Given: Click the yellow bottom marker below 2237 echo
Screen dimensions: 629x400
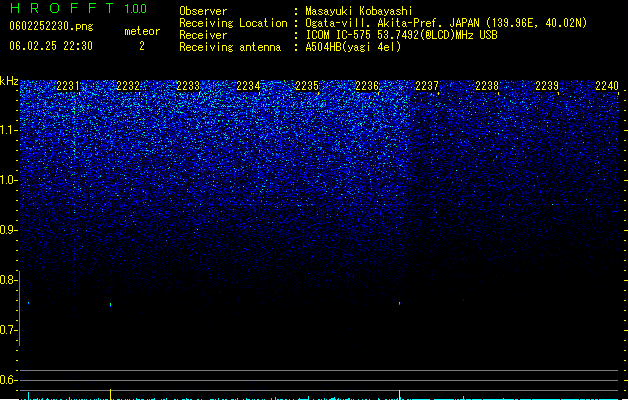Looking at the screenshot, I should point(400,394).
